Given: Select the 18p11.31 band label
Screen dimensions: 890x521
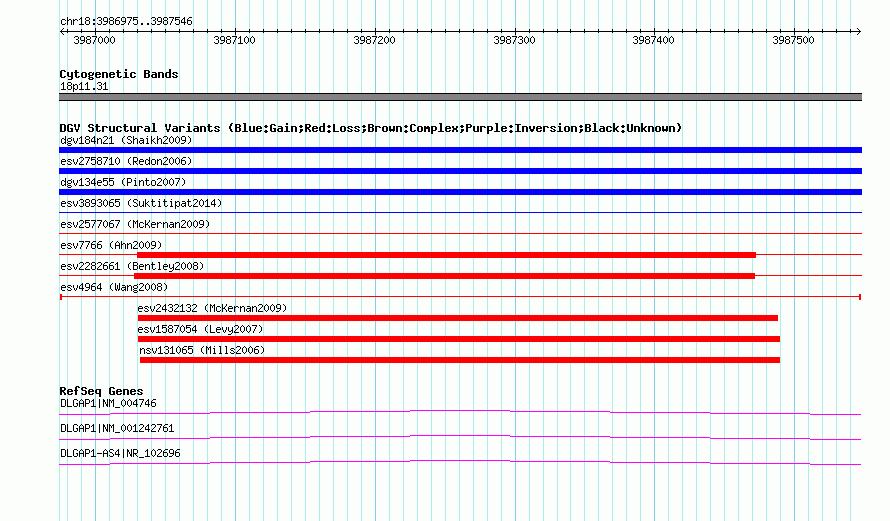Looking at the screenshot, I should (84, 86).
